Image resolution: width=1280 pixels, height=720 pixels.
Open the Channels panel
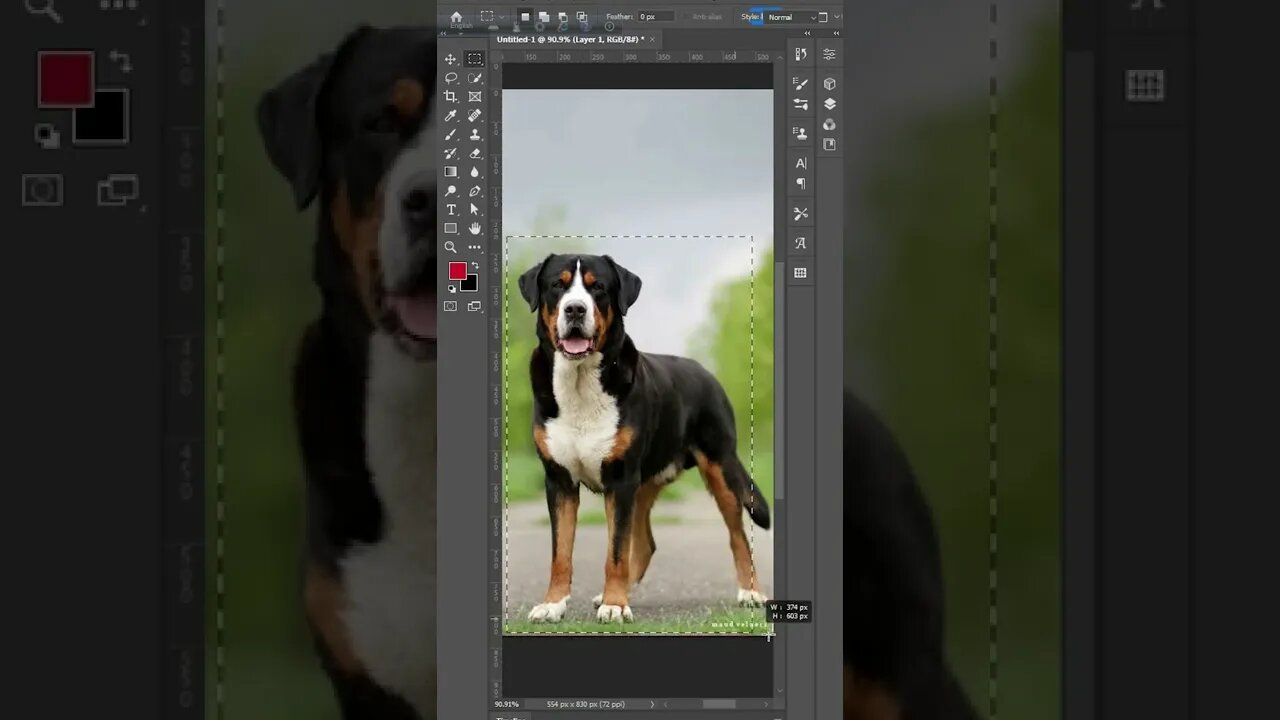point(829,124)
